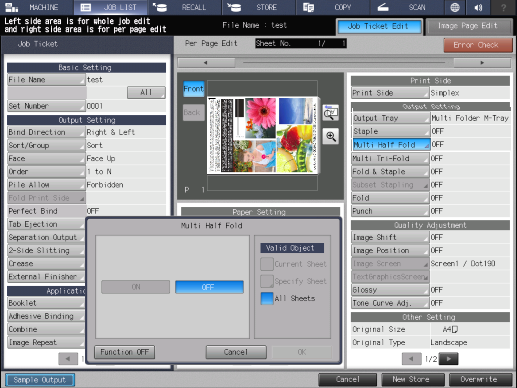517x388 pixels.
Task: Click the Function OFF button
Action: pos(125,352)
